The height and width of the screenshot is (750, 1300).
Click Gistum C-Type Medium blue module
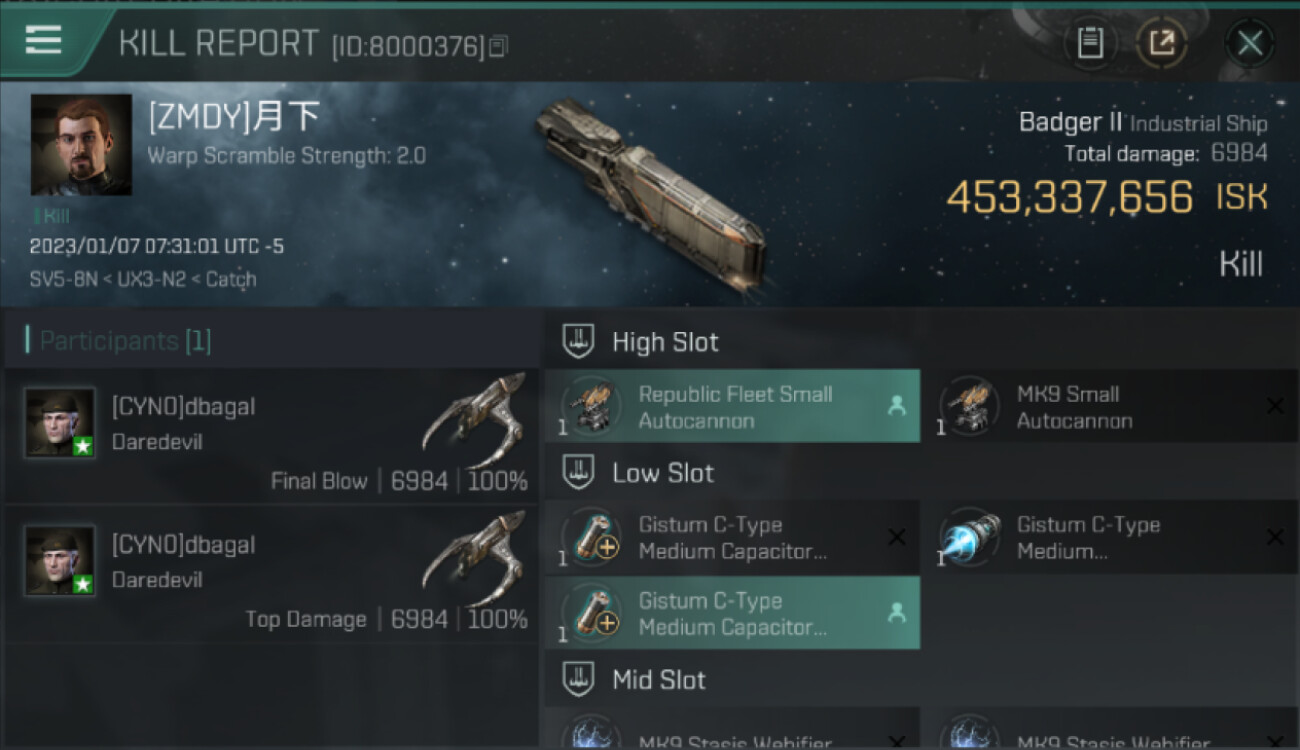(1110, 538)
